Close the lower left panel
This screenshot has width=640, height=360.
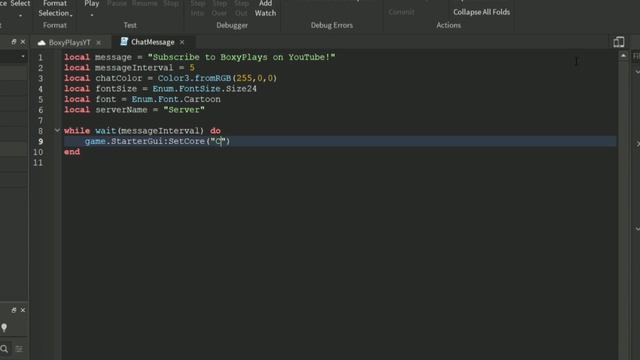coord(23,310)
